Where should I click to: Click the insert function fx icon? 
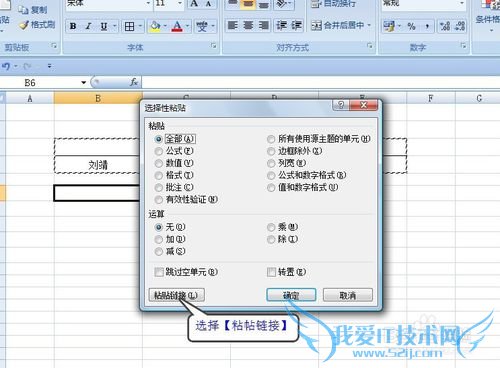pos(134,82)
